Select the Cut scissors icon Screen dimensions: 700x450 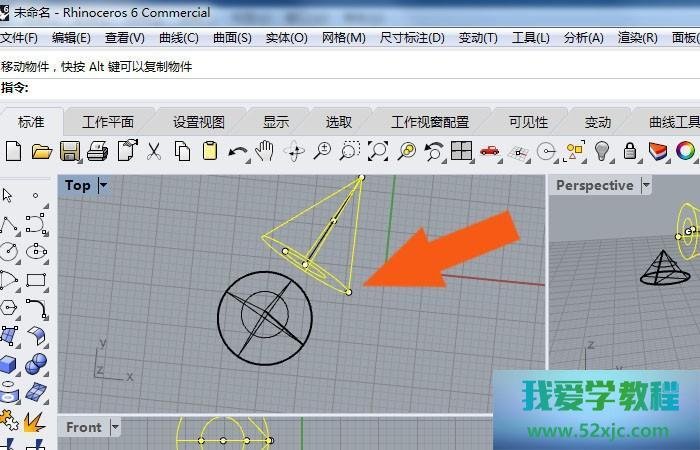point(154,151)
